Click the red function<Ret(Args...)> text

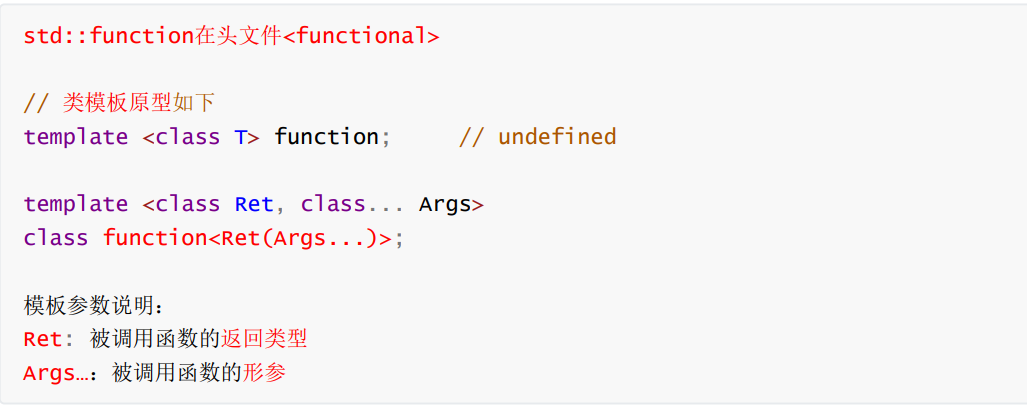click(247, 239)
